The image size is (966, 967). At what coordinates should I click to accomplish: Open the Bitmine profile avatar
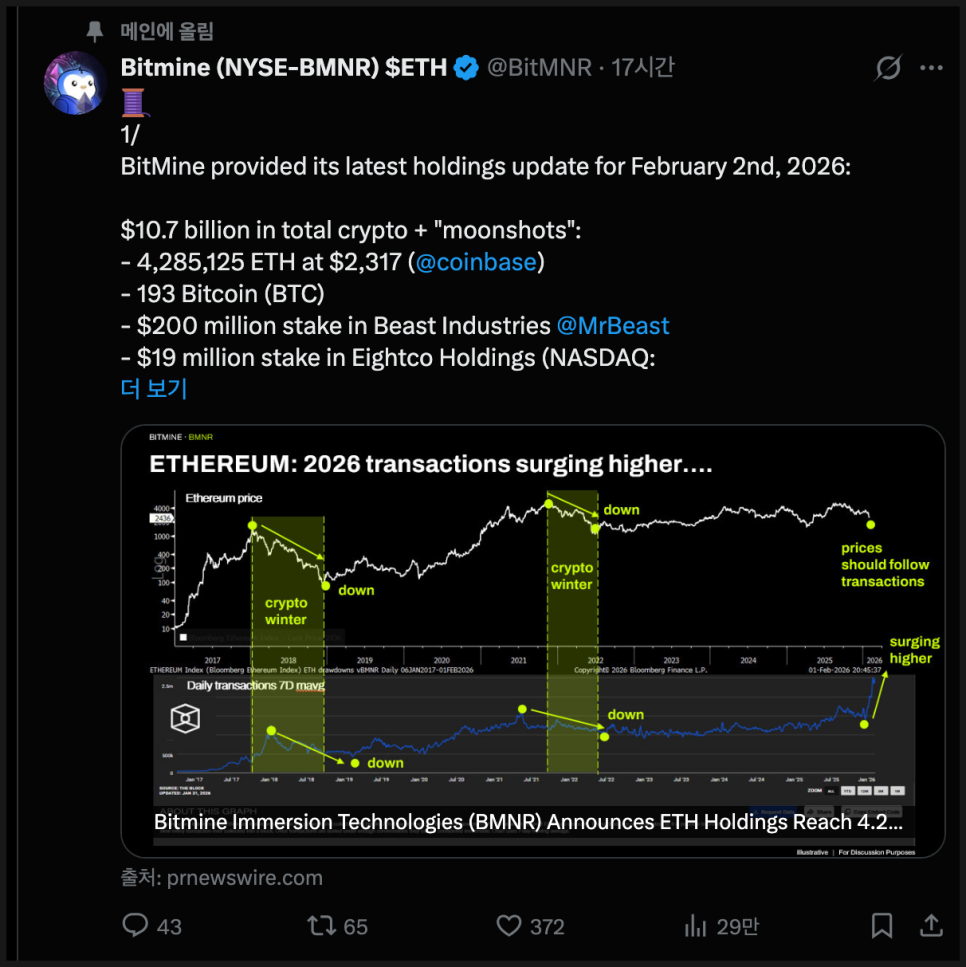click(75, 82)
